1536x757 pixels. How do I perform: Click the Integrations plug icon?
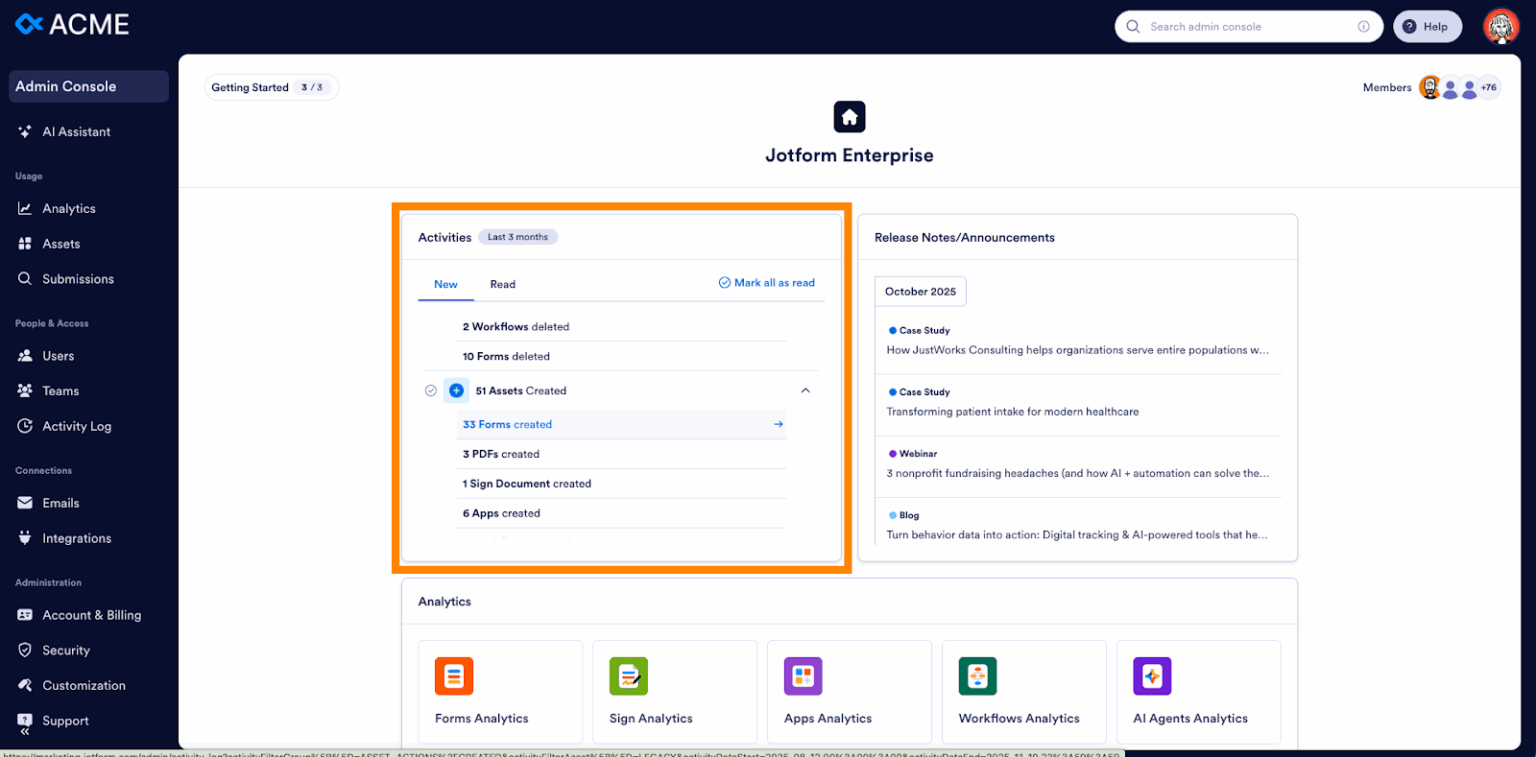tap(25, 538)
